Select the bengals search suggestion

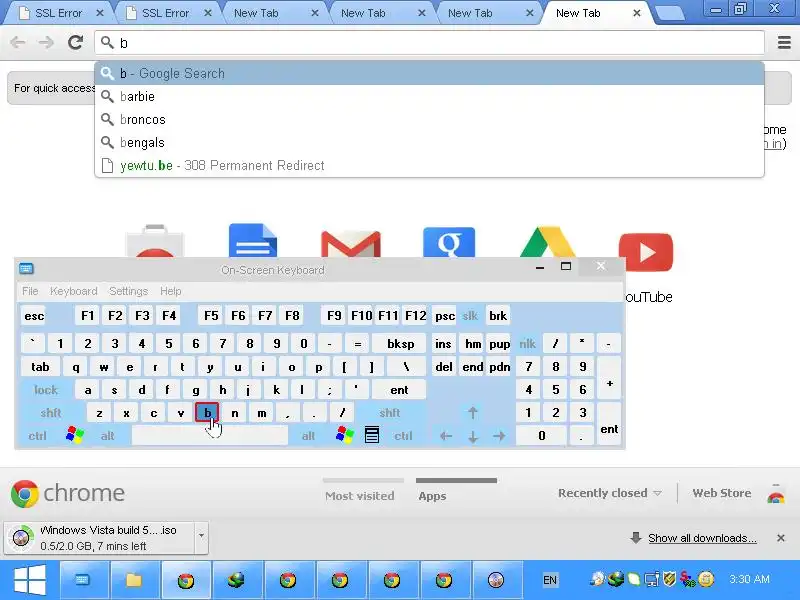429,142
